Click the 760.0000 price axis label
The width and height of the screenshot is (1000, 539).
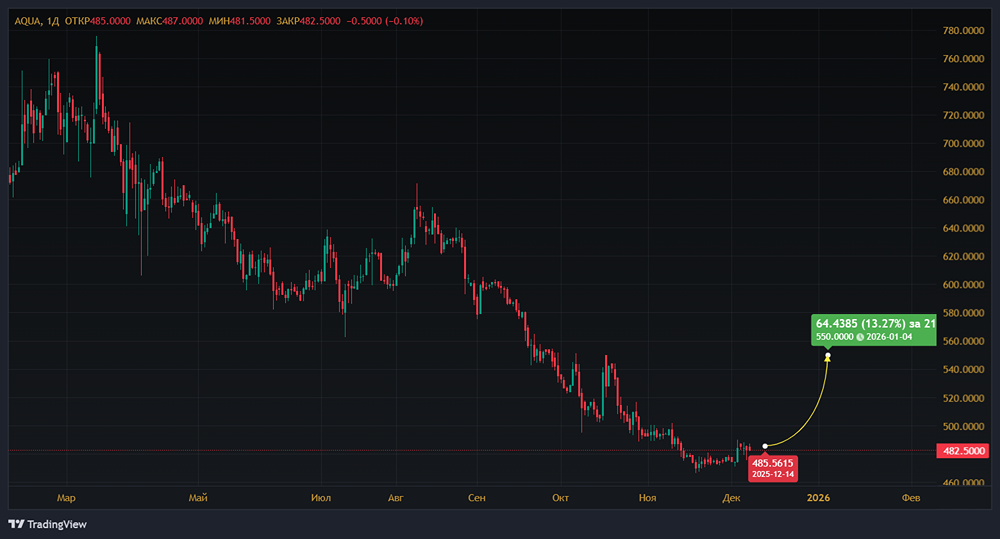(963, 59)
